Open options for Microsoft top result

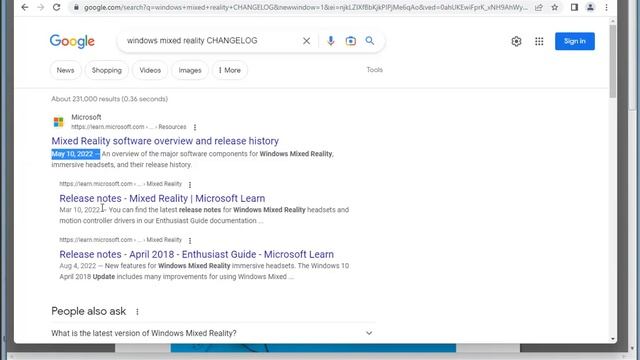click(x=195, y=127)
